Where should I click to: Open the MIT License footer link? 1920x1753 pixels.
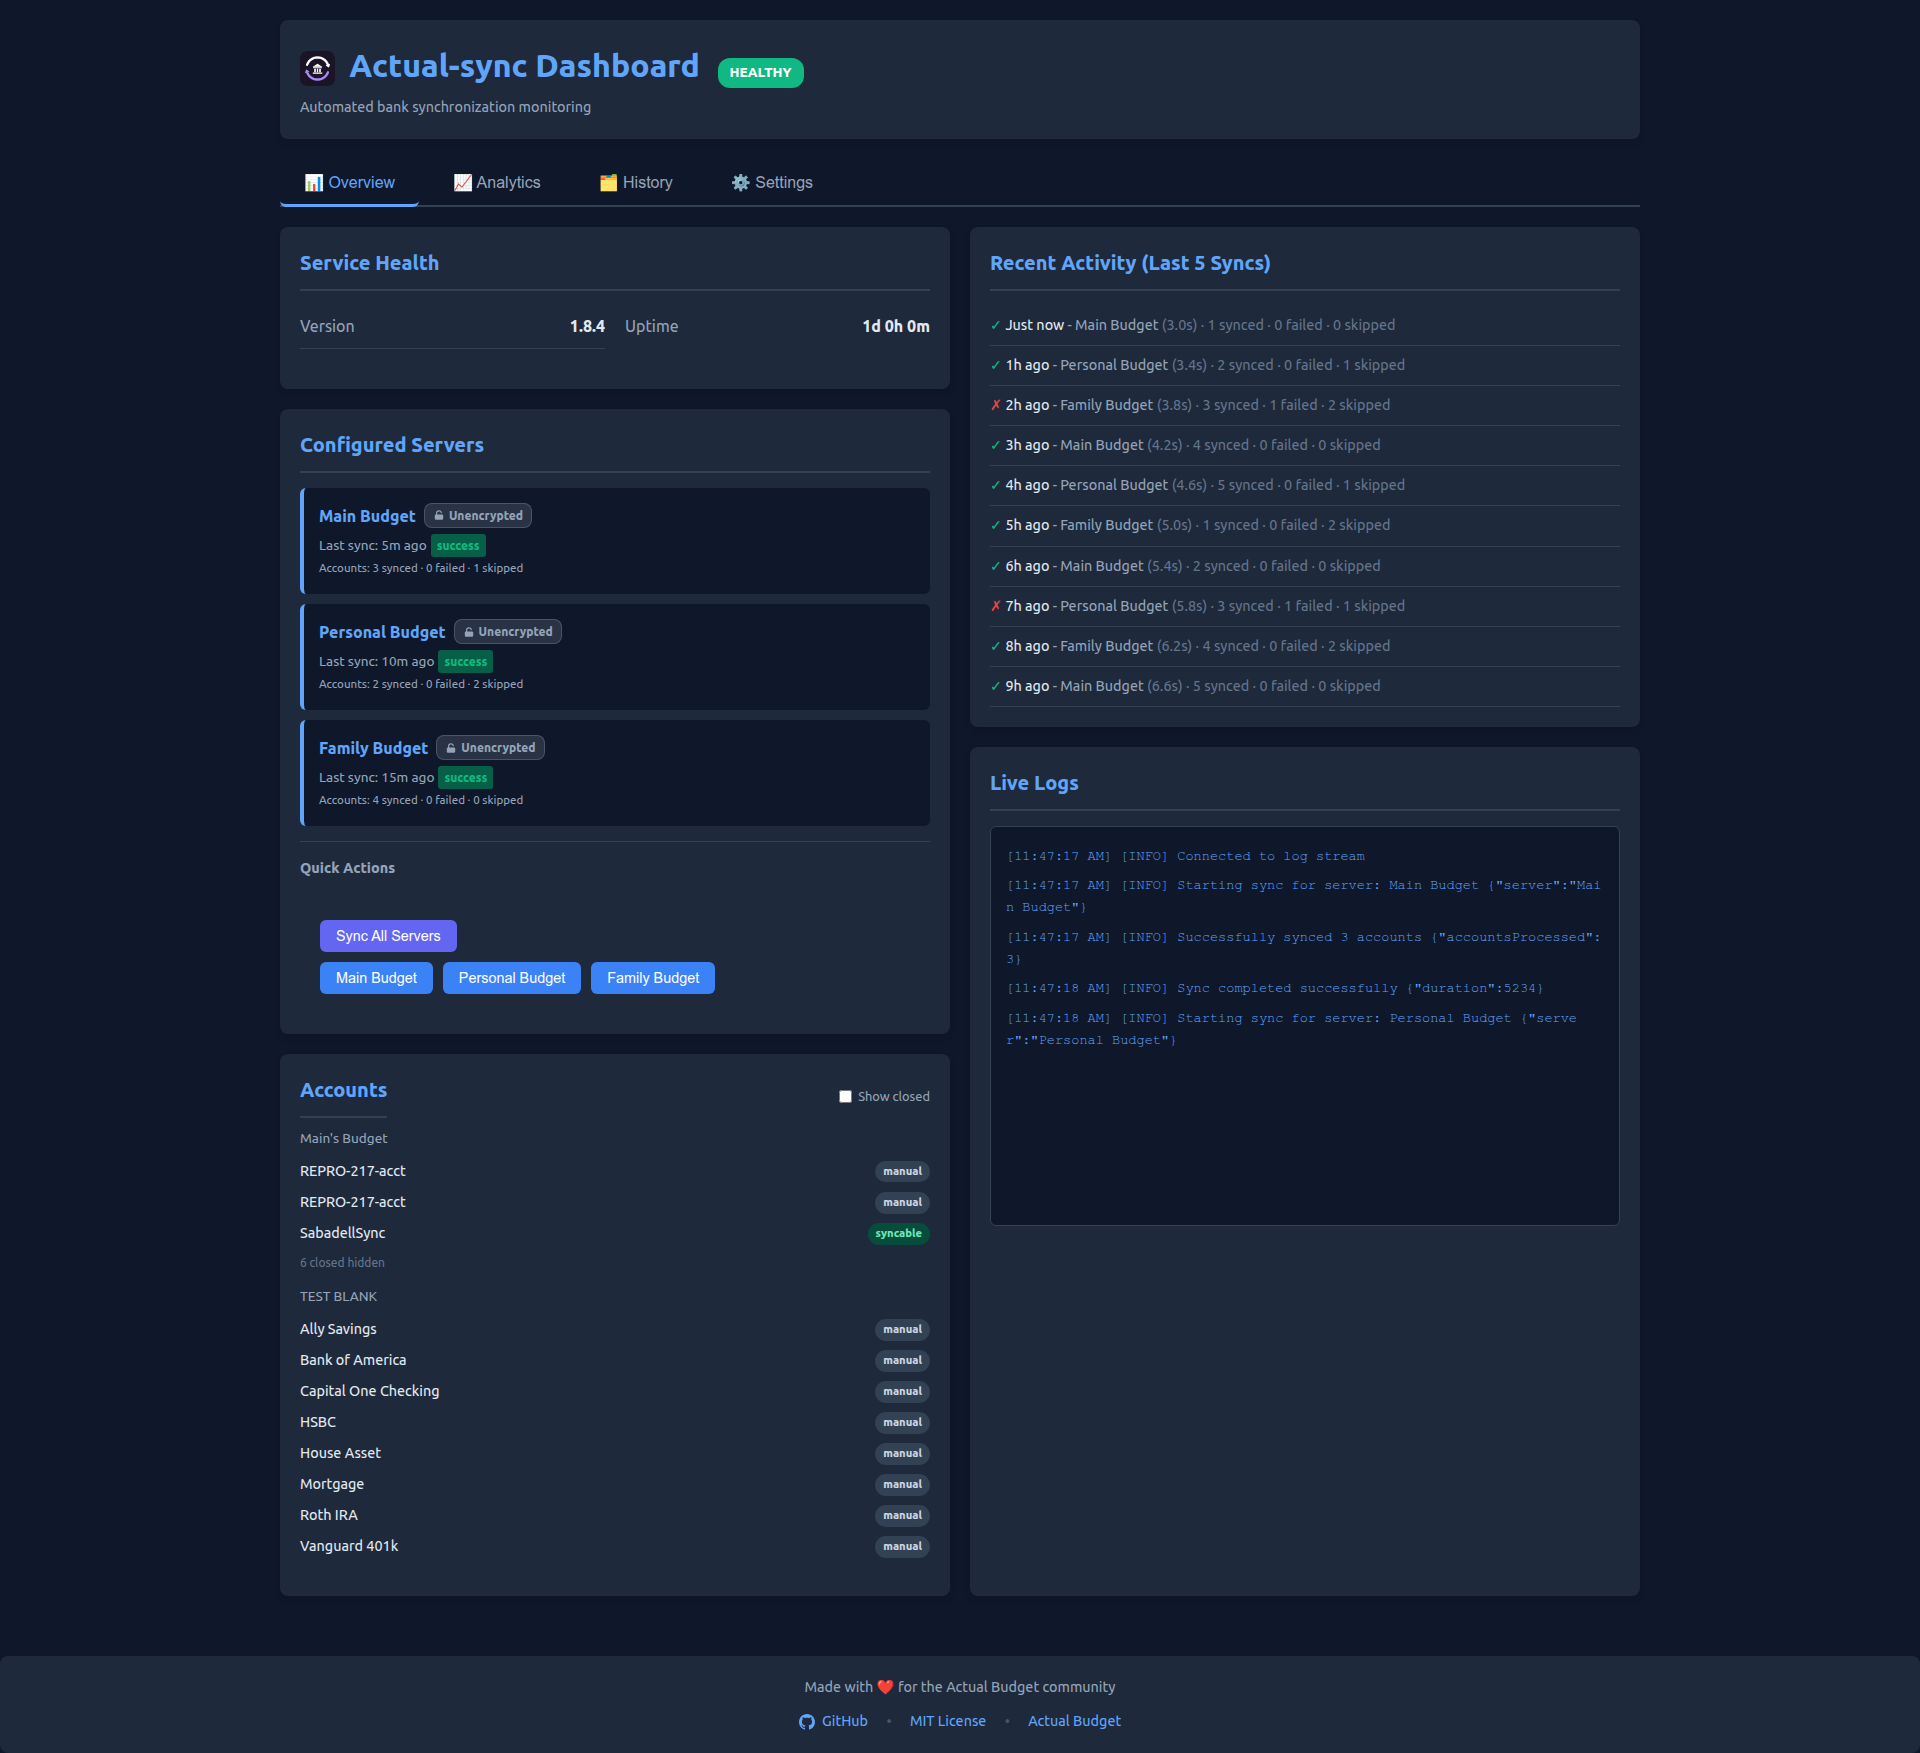pyautogui.click(x=948, y=1721)
